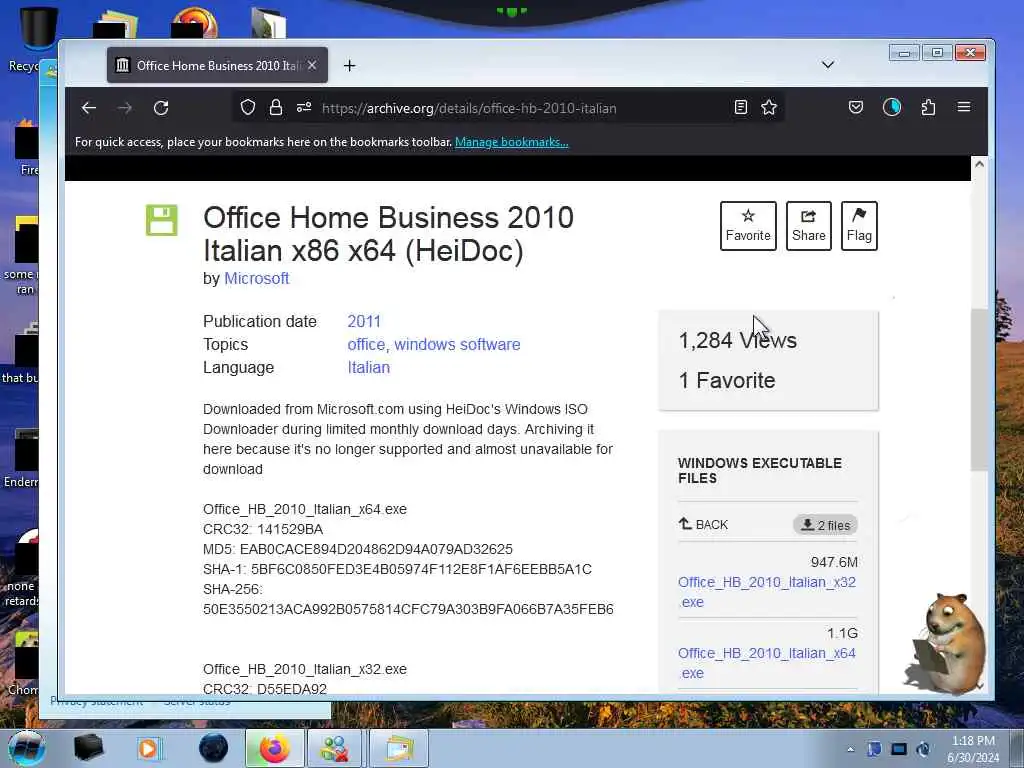Image resolution: width=1024 pixels, height=768 pixels.
Task: Reload the page with the refresh icon
Action: 161,108
